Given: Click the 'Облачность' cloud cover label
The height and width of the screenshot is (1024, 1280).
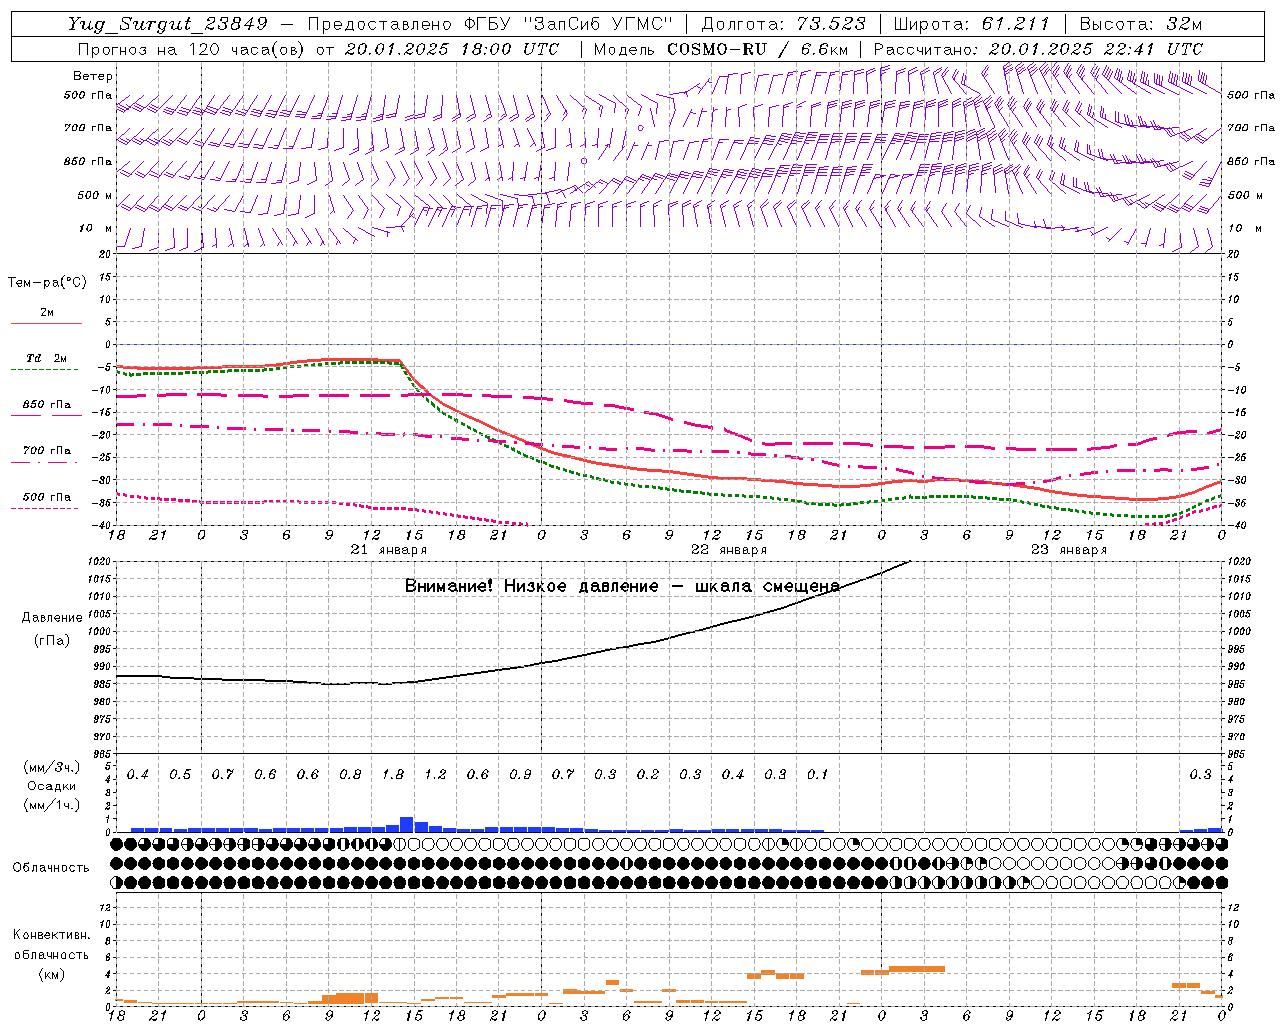Looking at the screenshot, I should coord(51,868).
